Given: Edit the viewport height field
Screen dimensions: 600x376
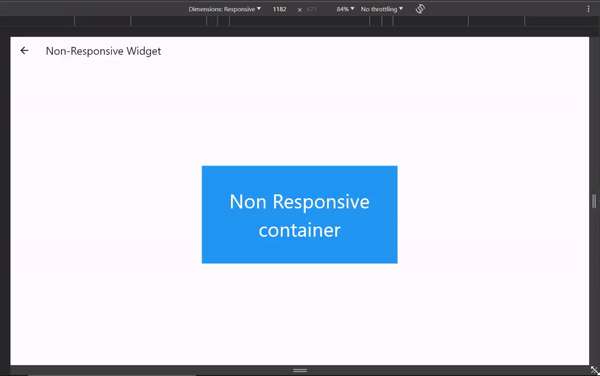Looking at the screenshot, I should pos(312,9).
